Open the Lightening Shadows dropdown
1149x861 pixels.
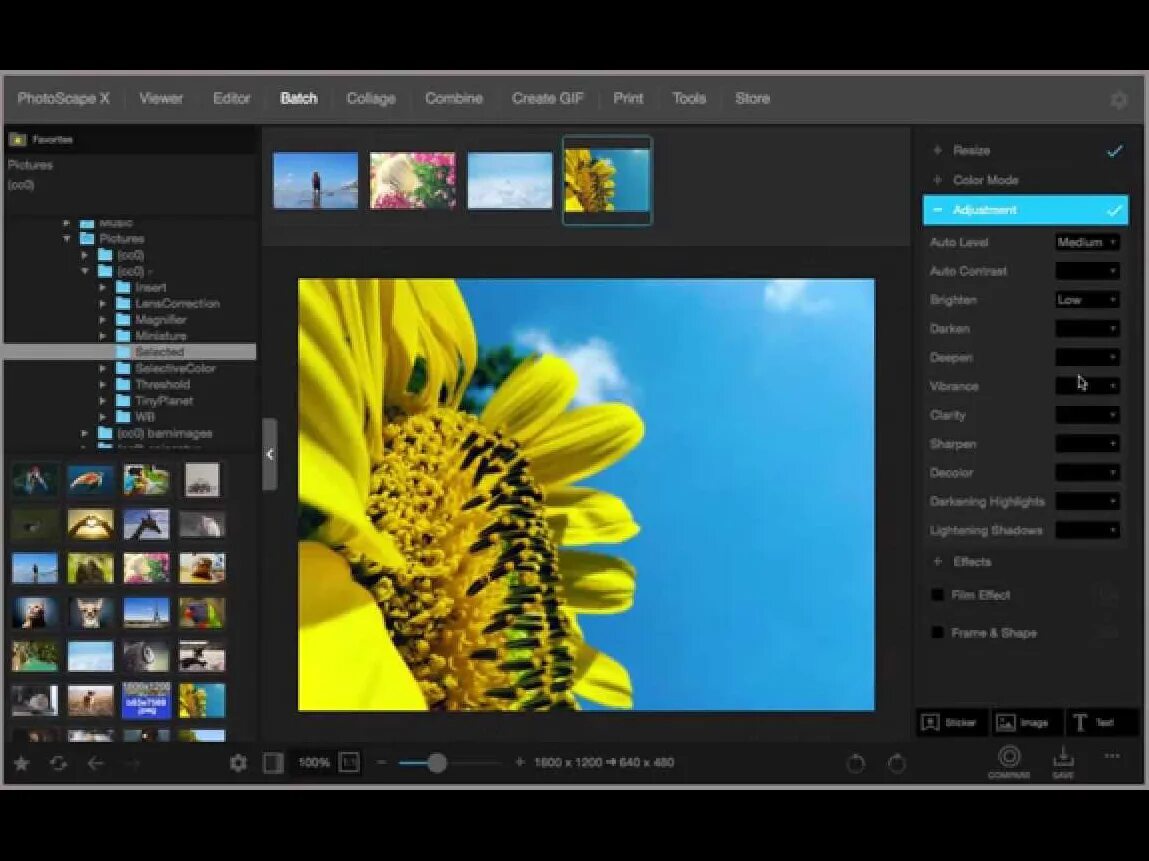pos(1087,530)
